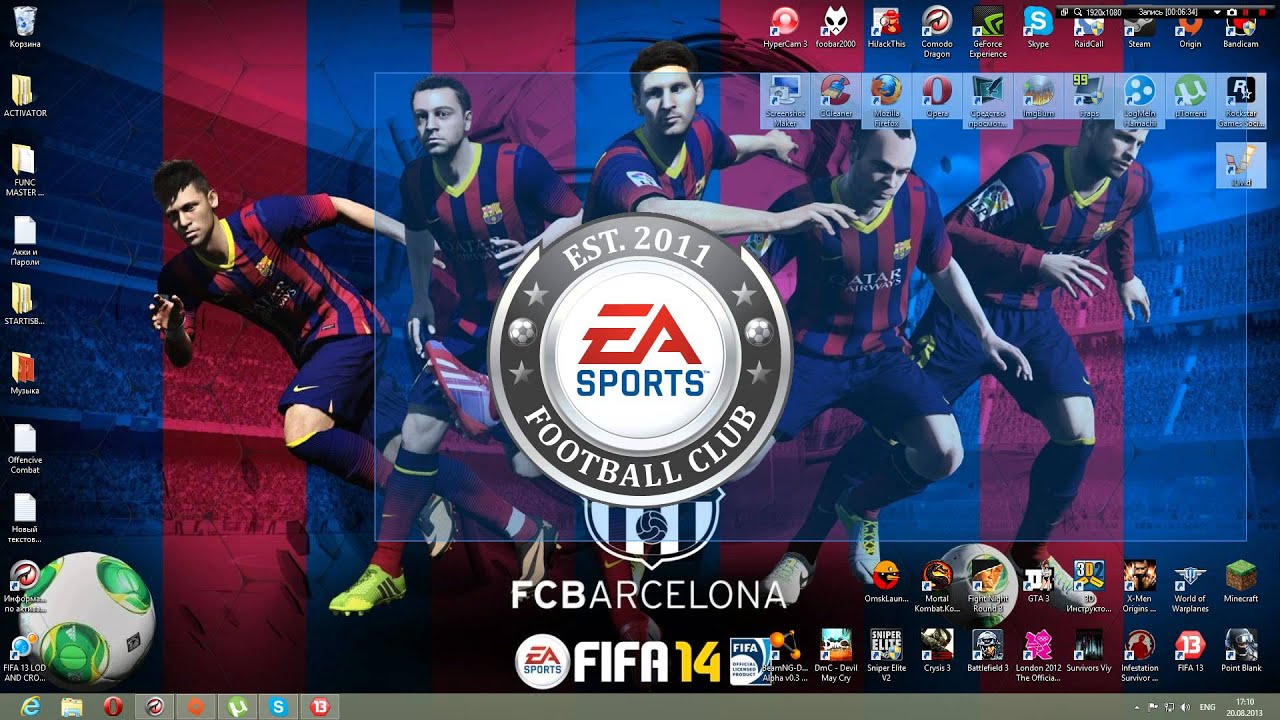This screenshot has height=720, width=1280.
Task: Switch to µTorrent in the taskbar
Action: (237, 706)
